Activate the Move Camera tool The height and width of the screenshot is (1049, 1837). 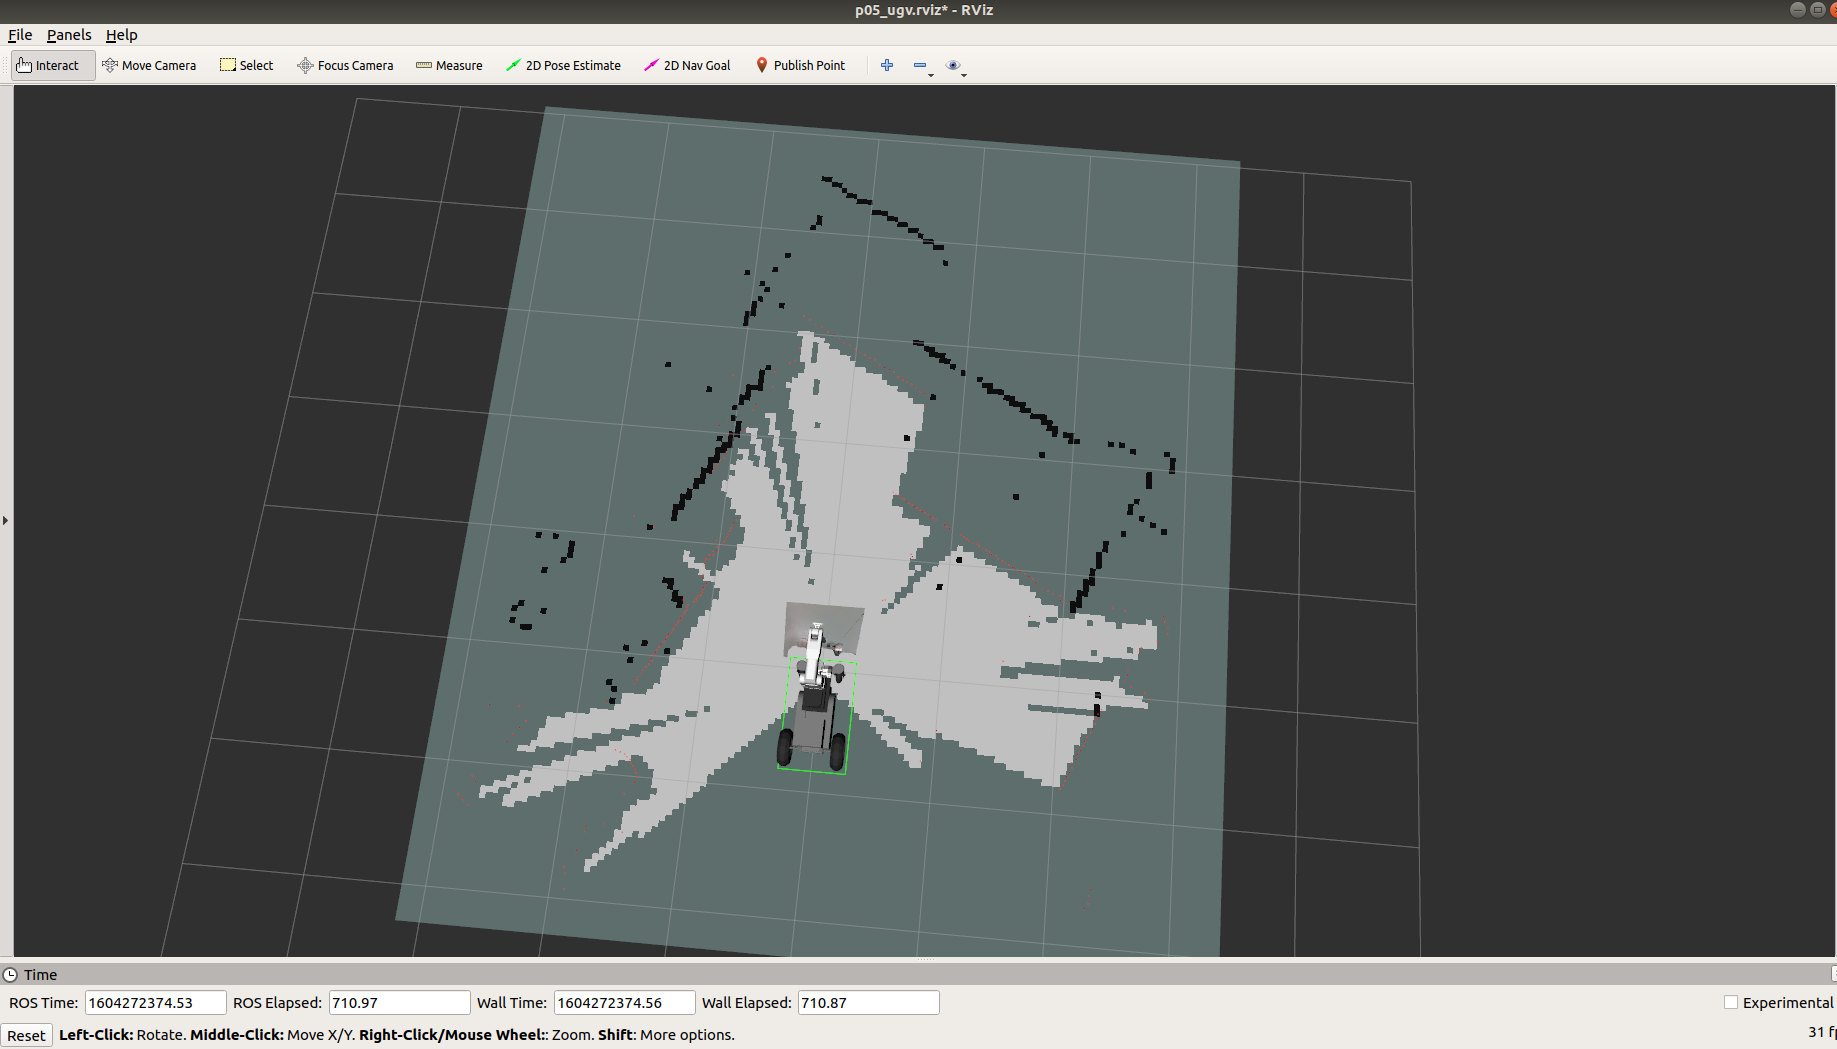coord(149,66)
